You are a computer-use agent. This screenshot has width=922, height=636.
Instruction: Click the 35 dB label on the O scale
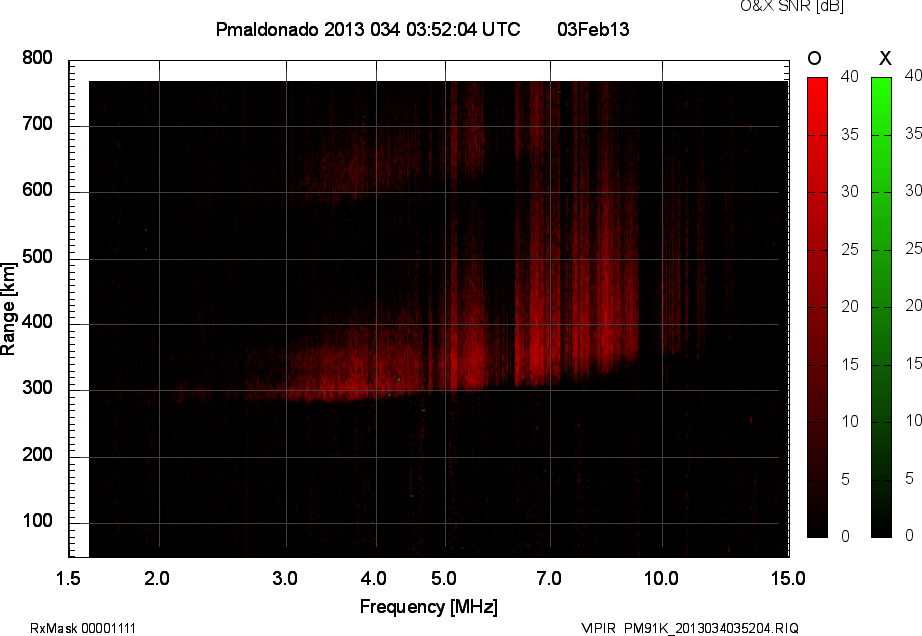pyautogui.click(x=850, y=135)
